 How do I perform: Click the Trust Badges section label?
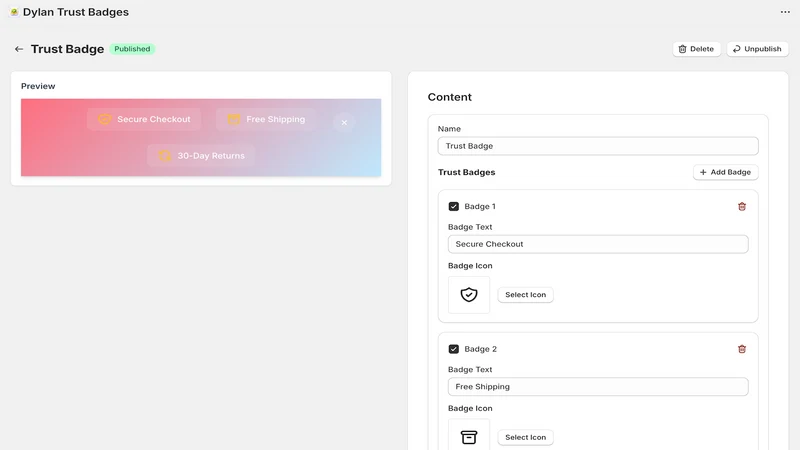point(466,172)
